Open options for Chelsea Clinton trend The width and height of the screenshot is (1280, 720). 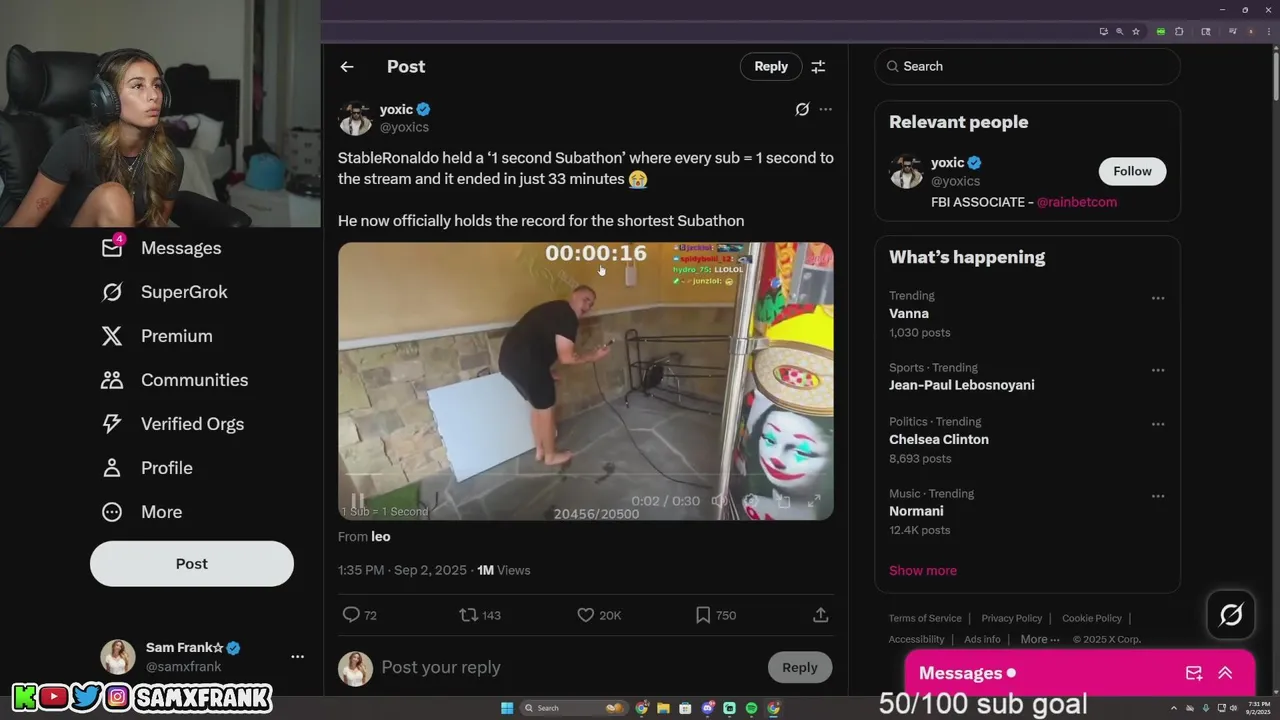tap(1158, 424)
